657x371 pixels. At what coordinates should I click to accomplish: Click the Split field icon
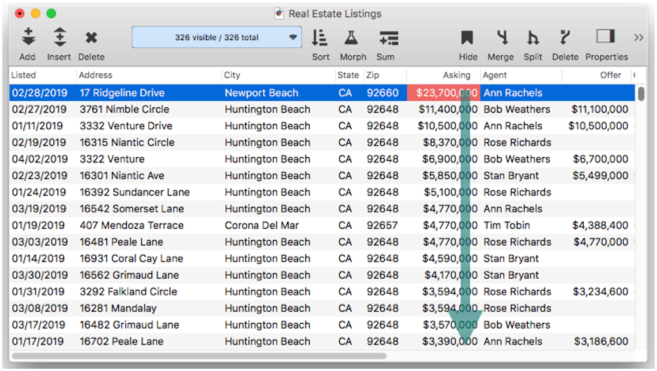pyautogui.click(x=533, y=37)
